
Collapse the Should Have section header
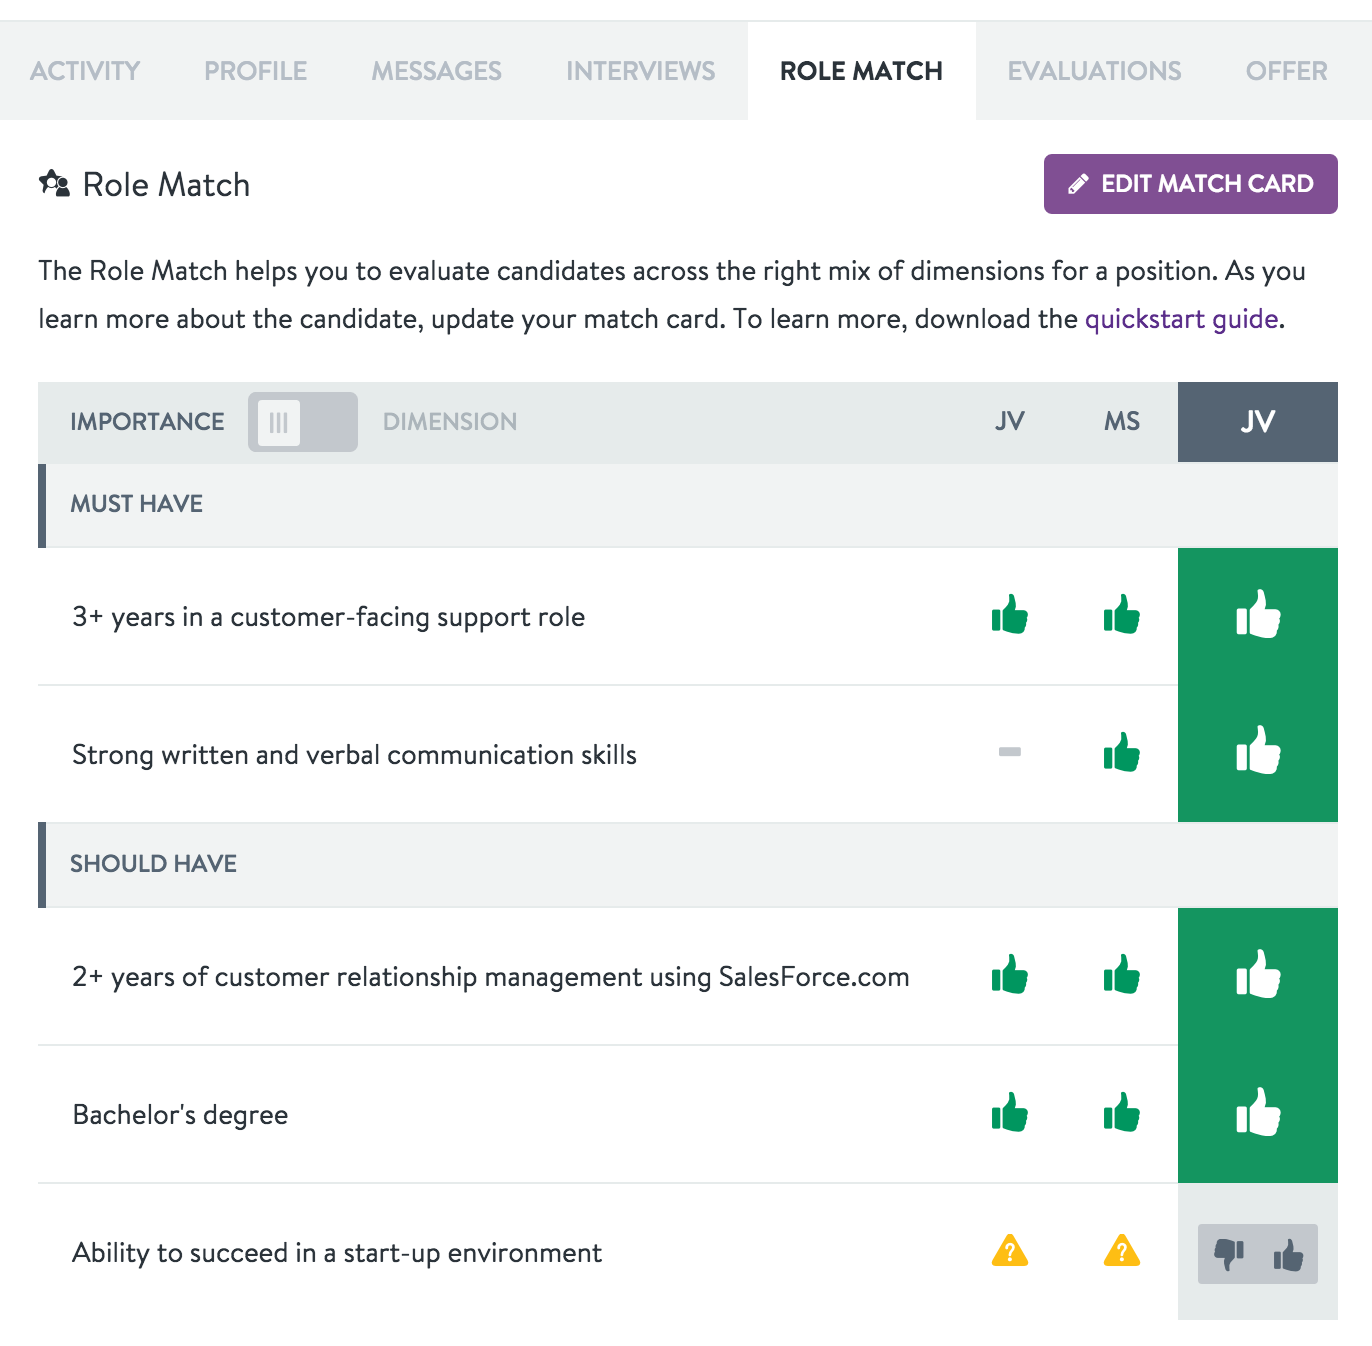click(x=153, y=864)
